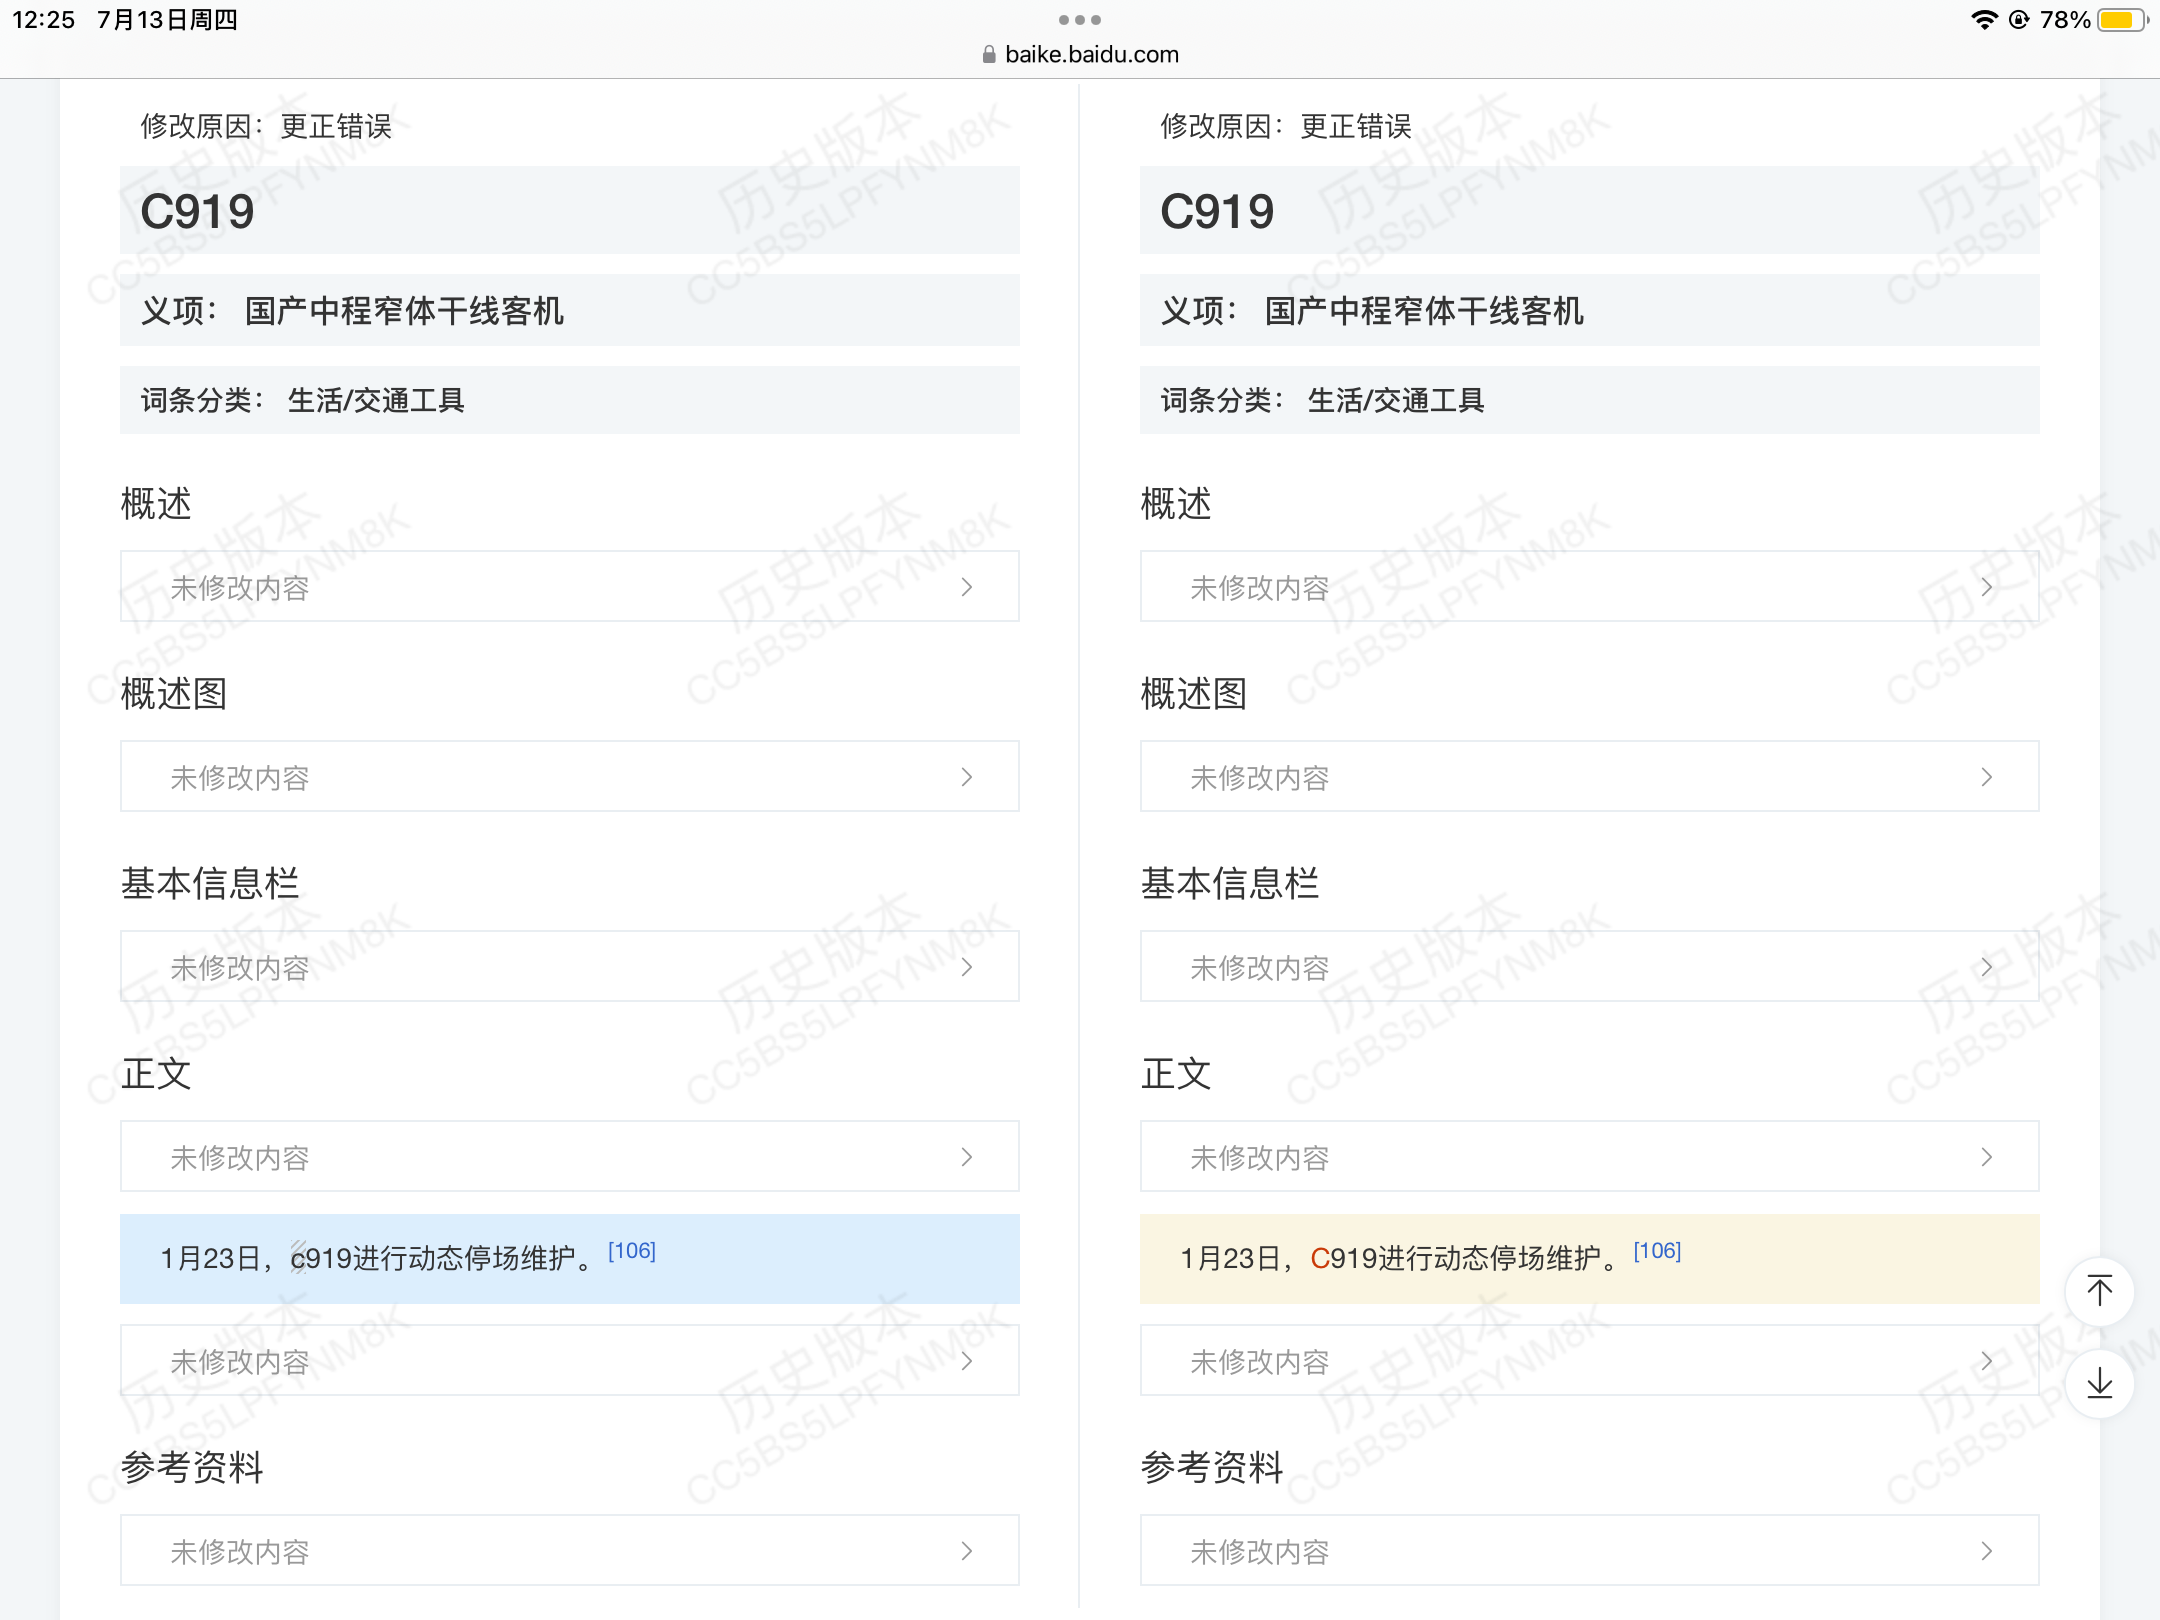Open reference [106] in the blue highlighted line
Image resolution: width=2160 pixels, height=1620 pixels.
point(632,1251)
